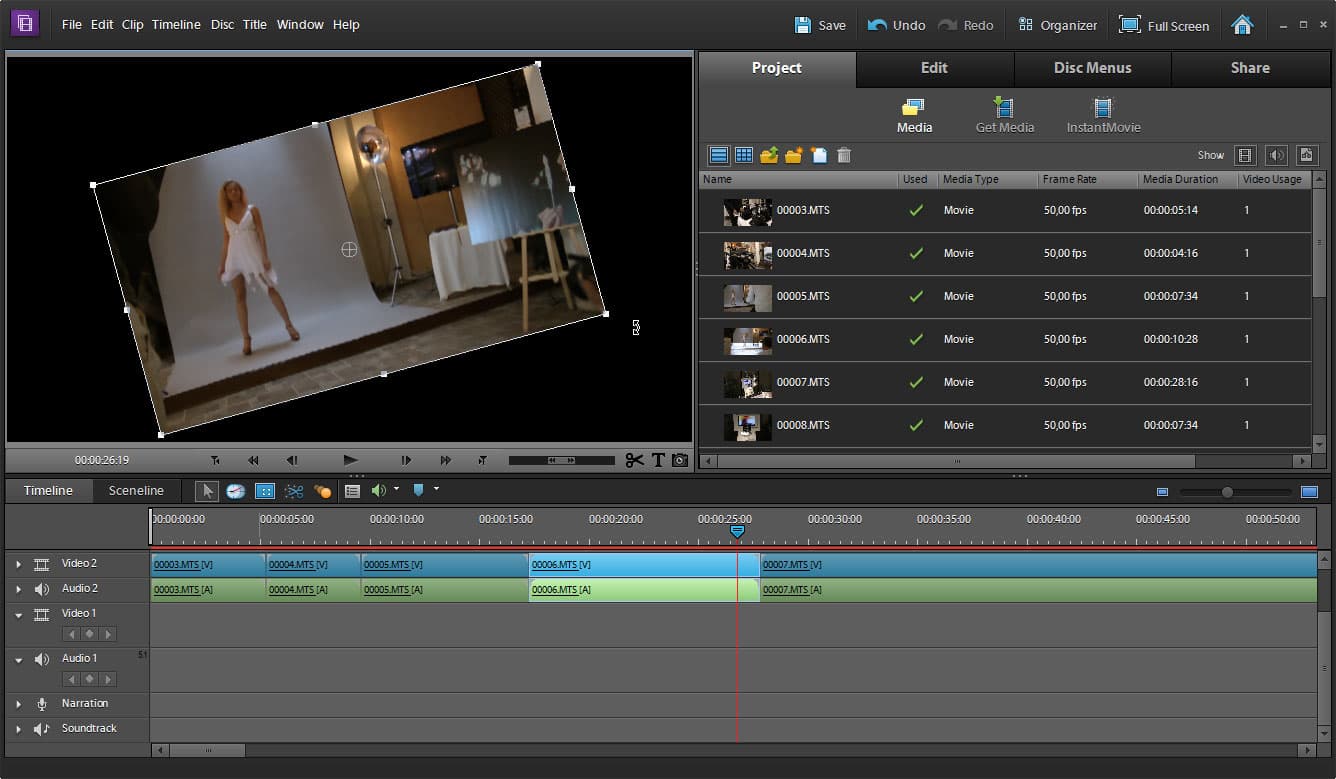Viewport: 1336px width, 779px height.
Task: Toggle Show Audio filter in media panel
Action: pyautogui.click(x=1276, y=155)
